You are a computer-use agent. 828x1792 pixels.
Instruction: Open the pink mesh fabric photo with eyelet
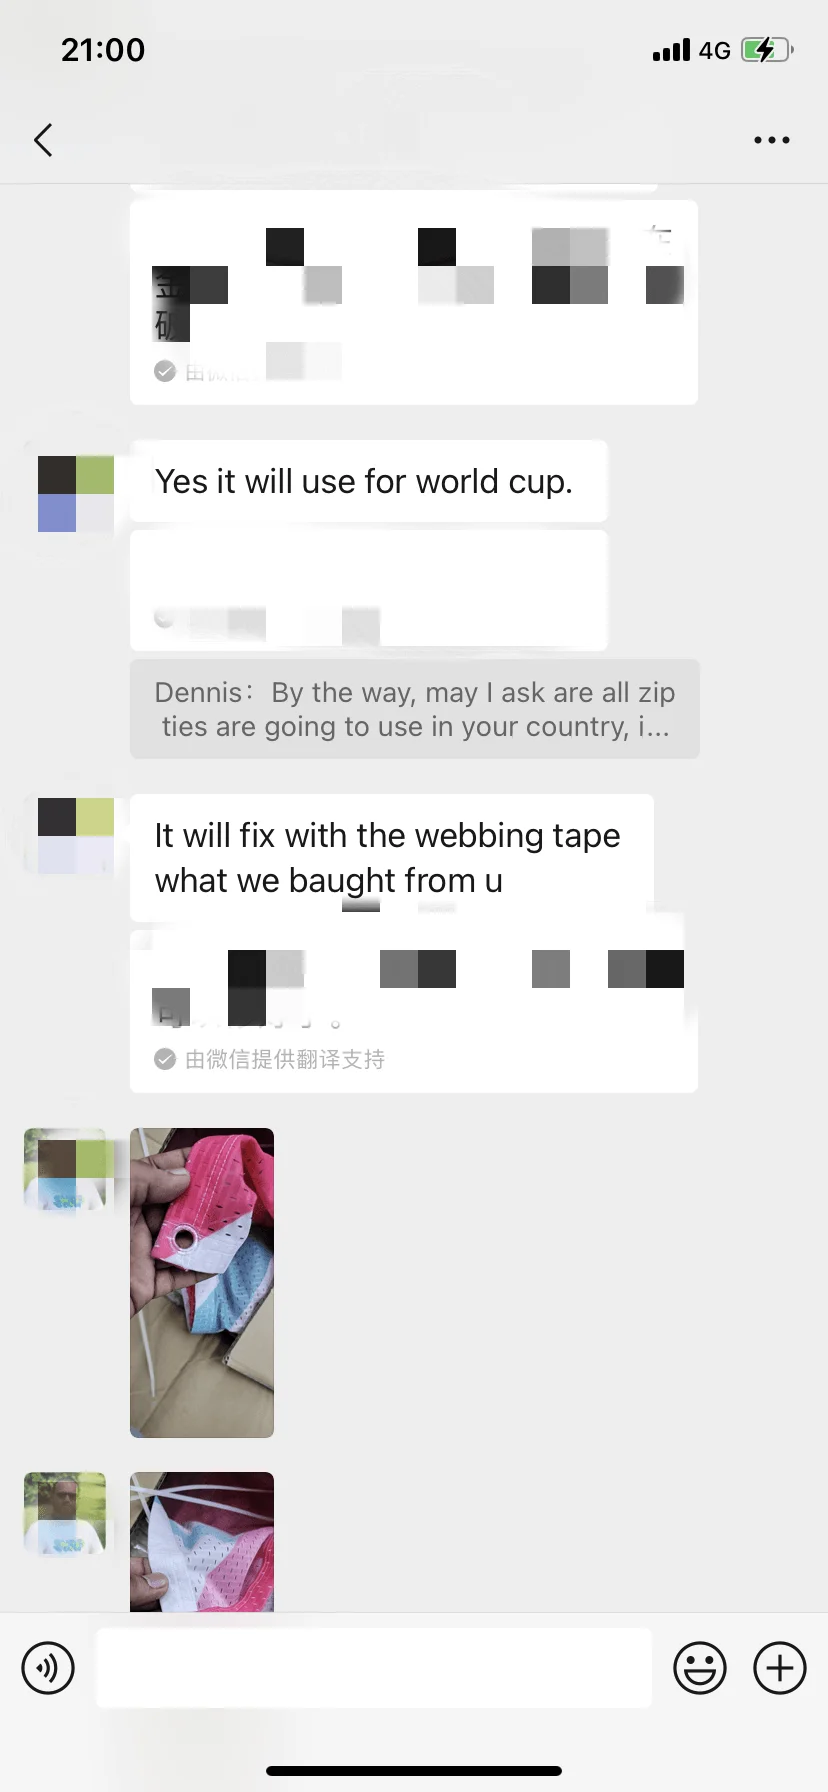pyautogui.click(x=202, y=1283)
